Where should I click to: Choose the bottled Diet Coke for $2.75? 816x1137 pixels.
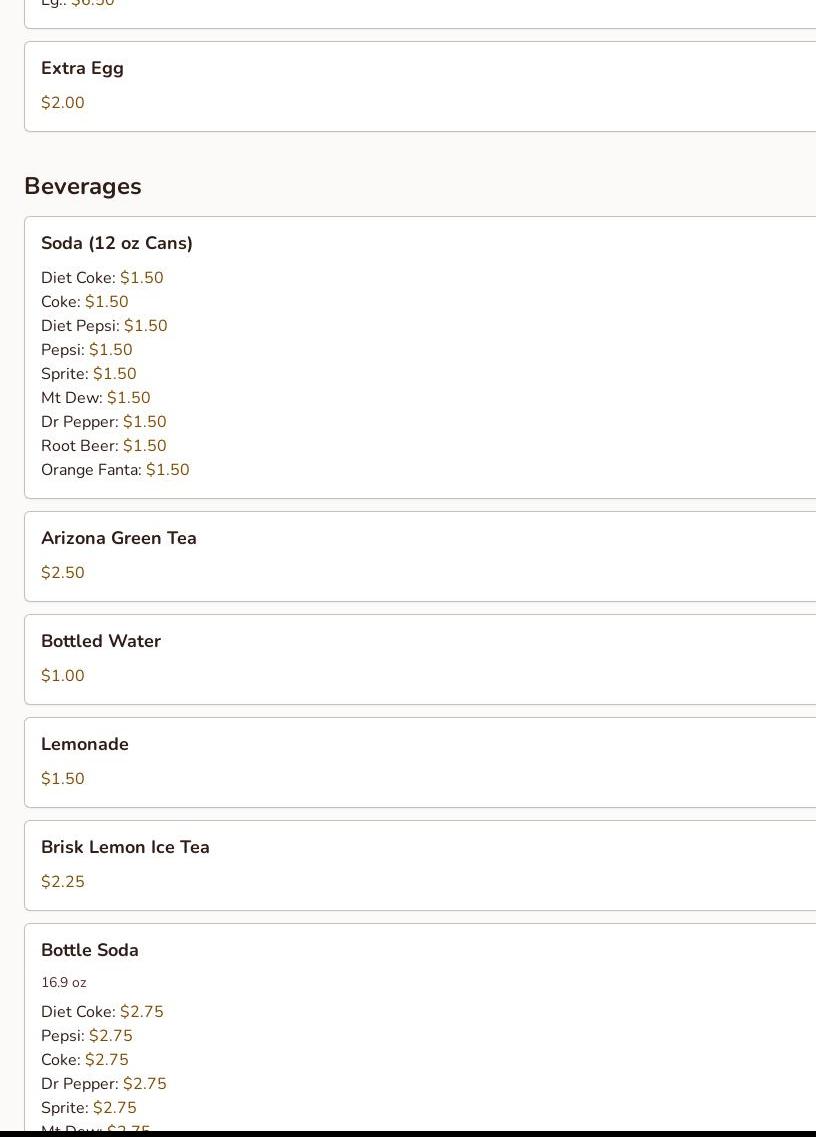pos(101,1012)
